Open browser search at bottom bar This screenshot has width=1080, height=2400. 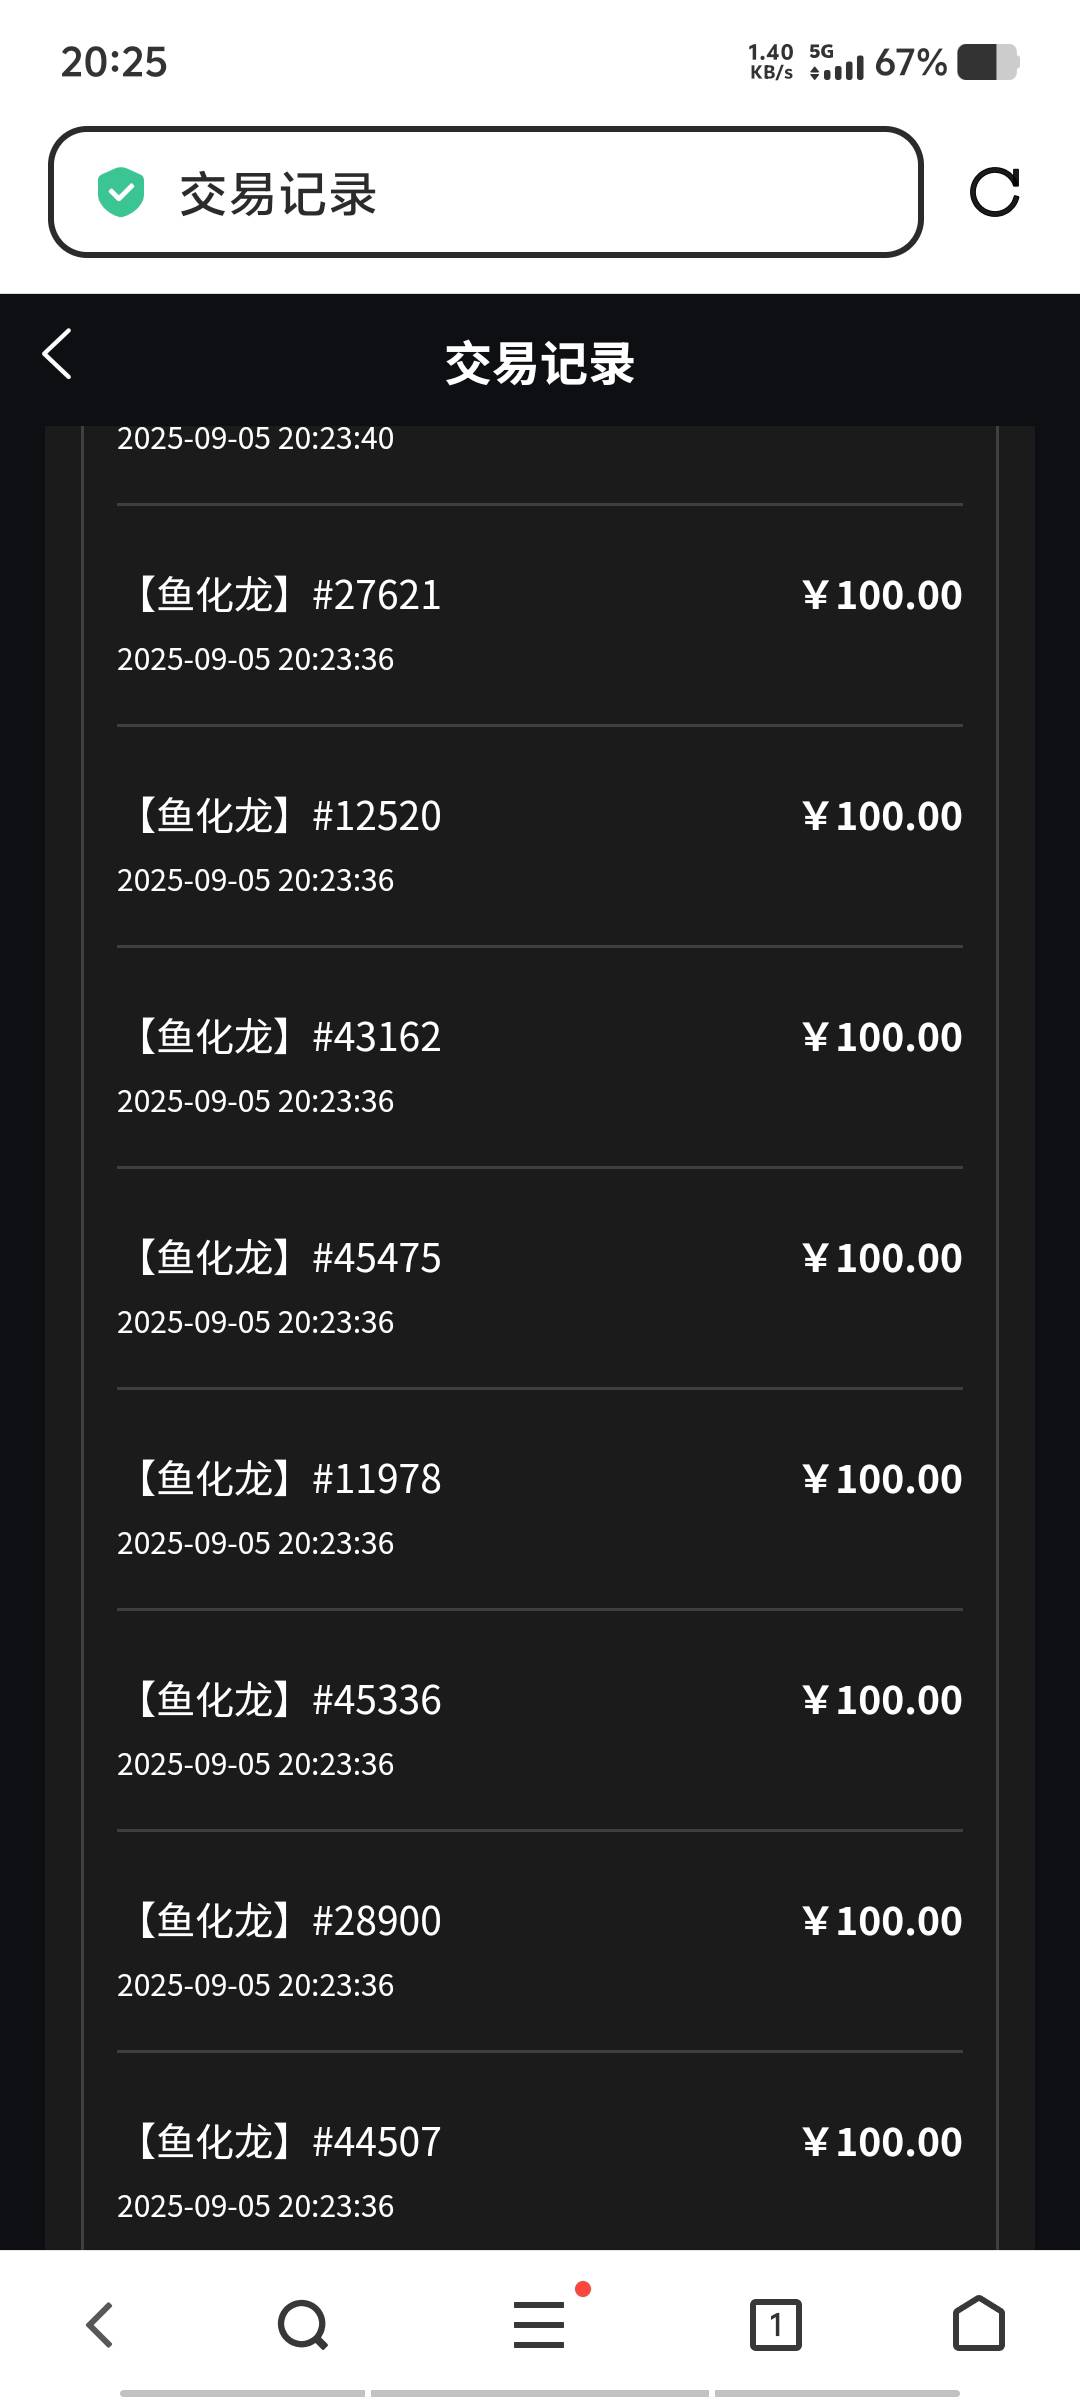point(303,2324)
